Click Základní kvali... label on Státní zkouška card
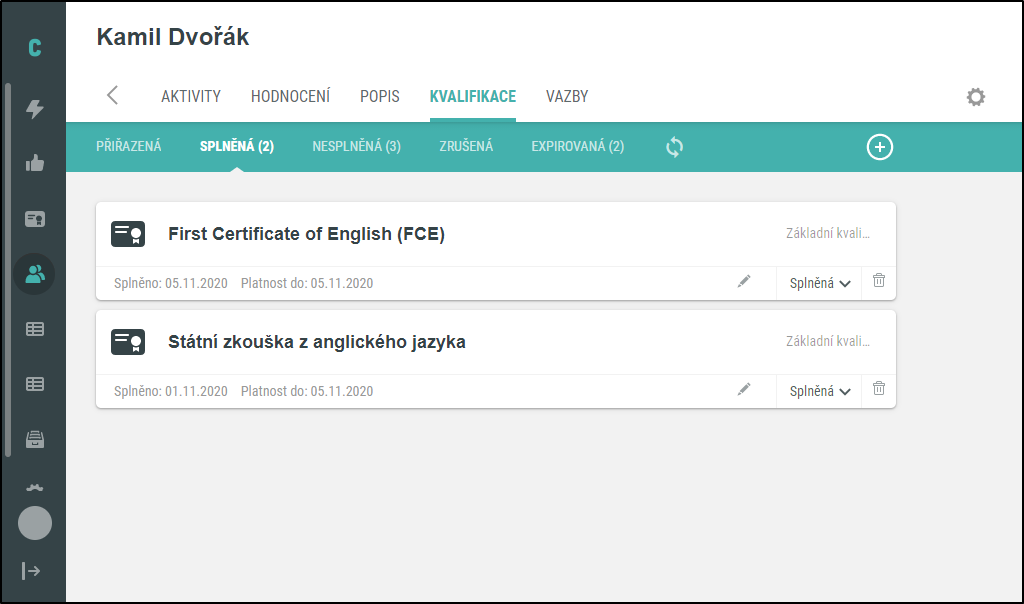The height and width of the screenshot is (604, 1024). tap(827, 341)
